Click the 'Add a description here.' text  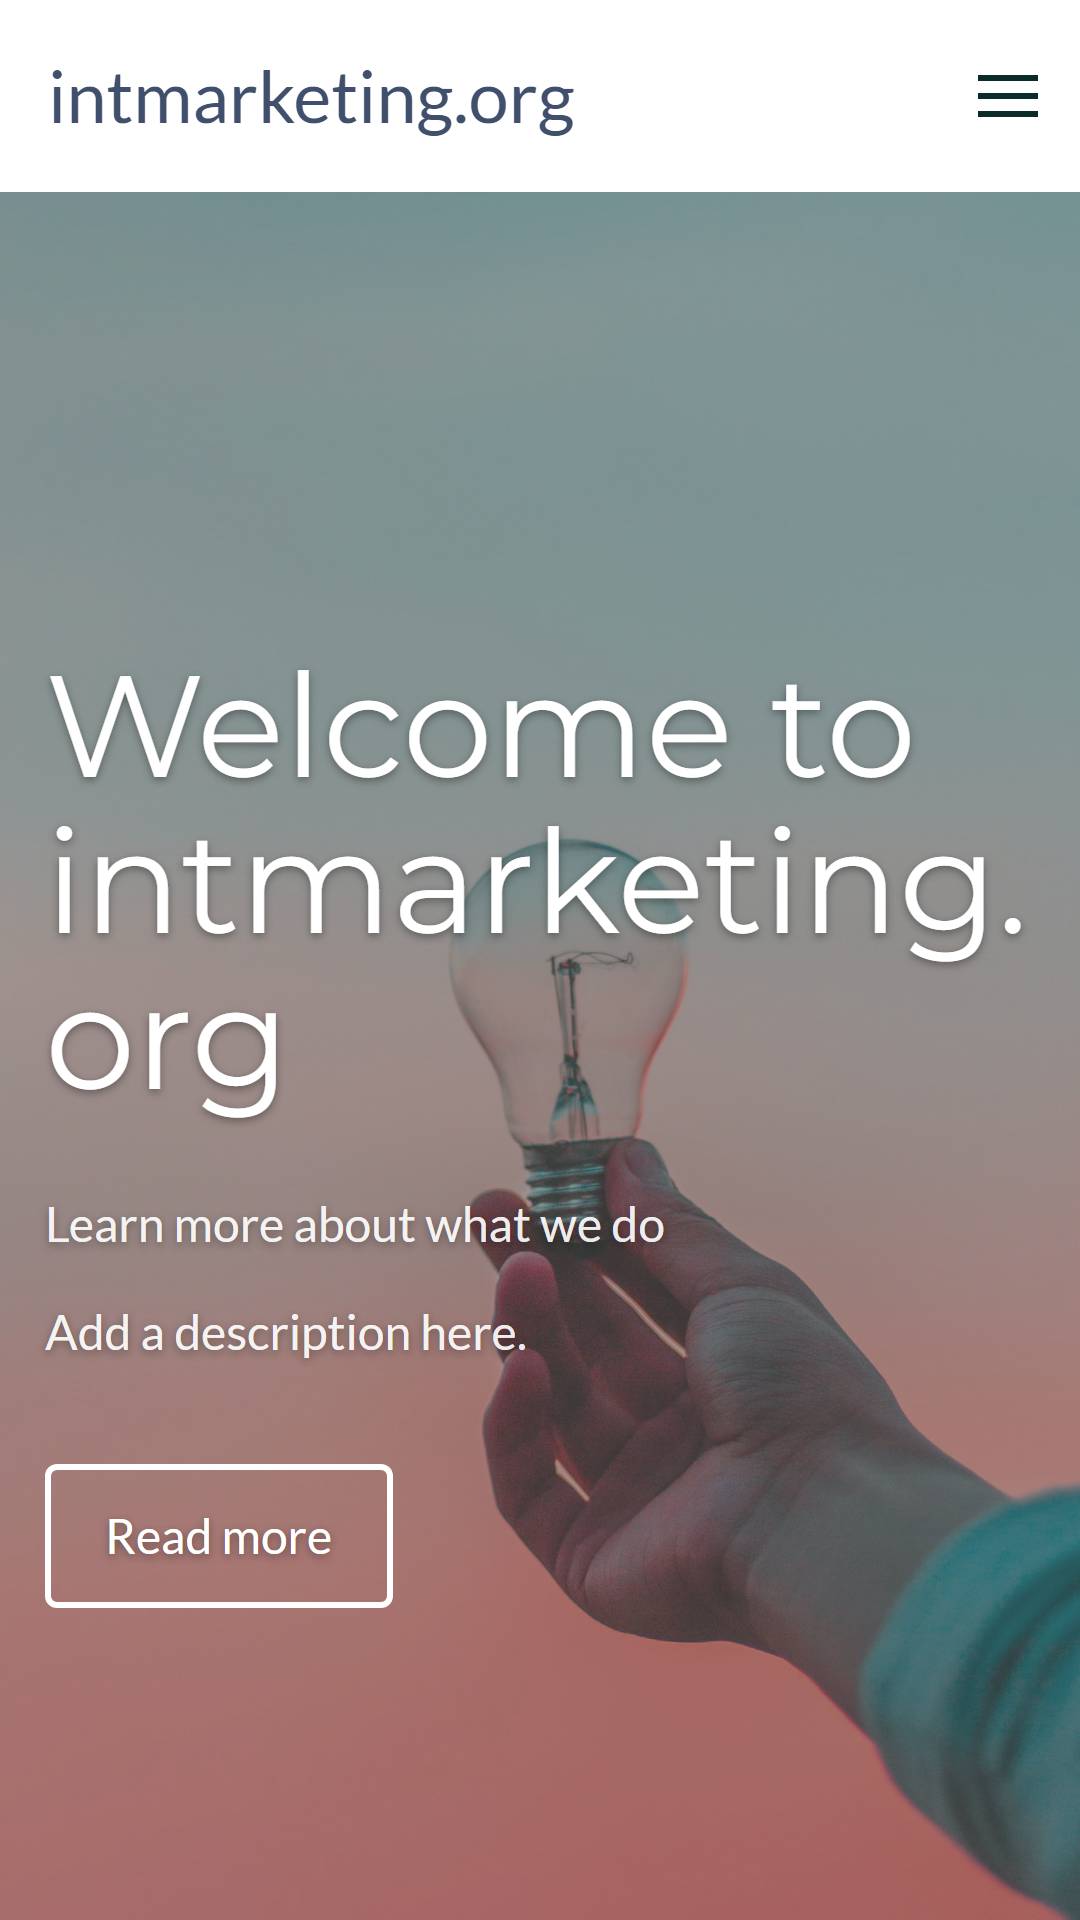click(x=286, y=1334)
